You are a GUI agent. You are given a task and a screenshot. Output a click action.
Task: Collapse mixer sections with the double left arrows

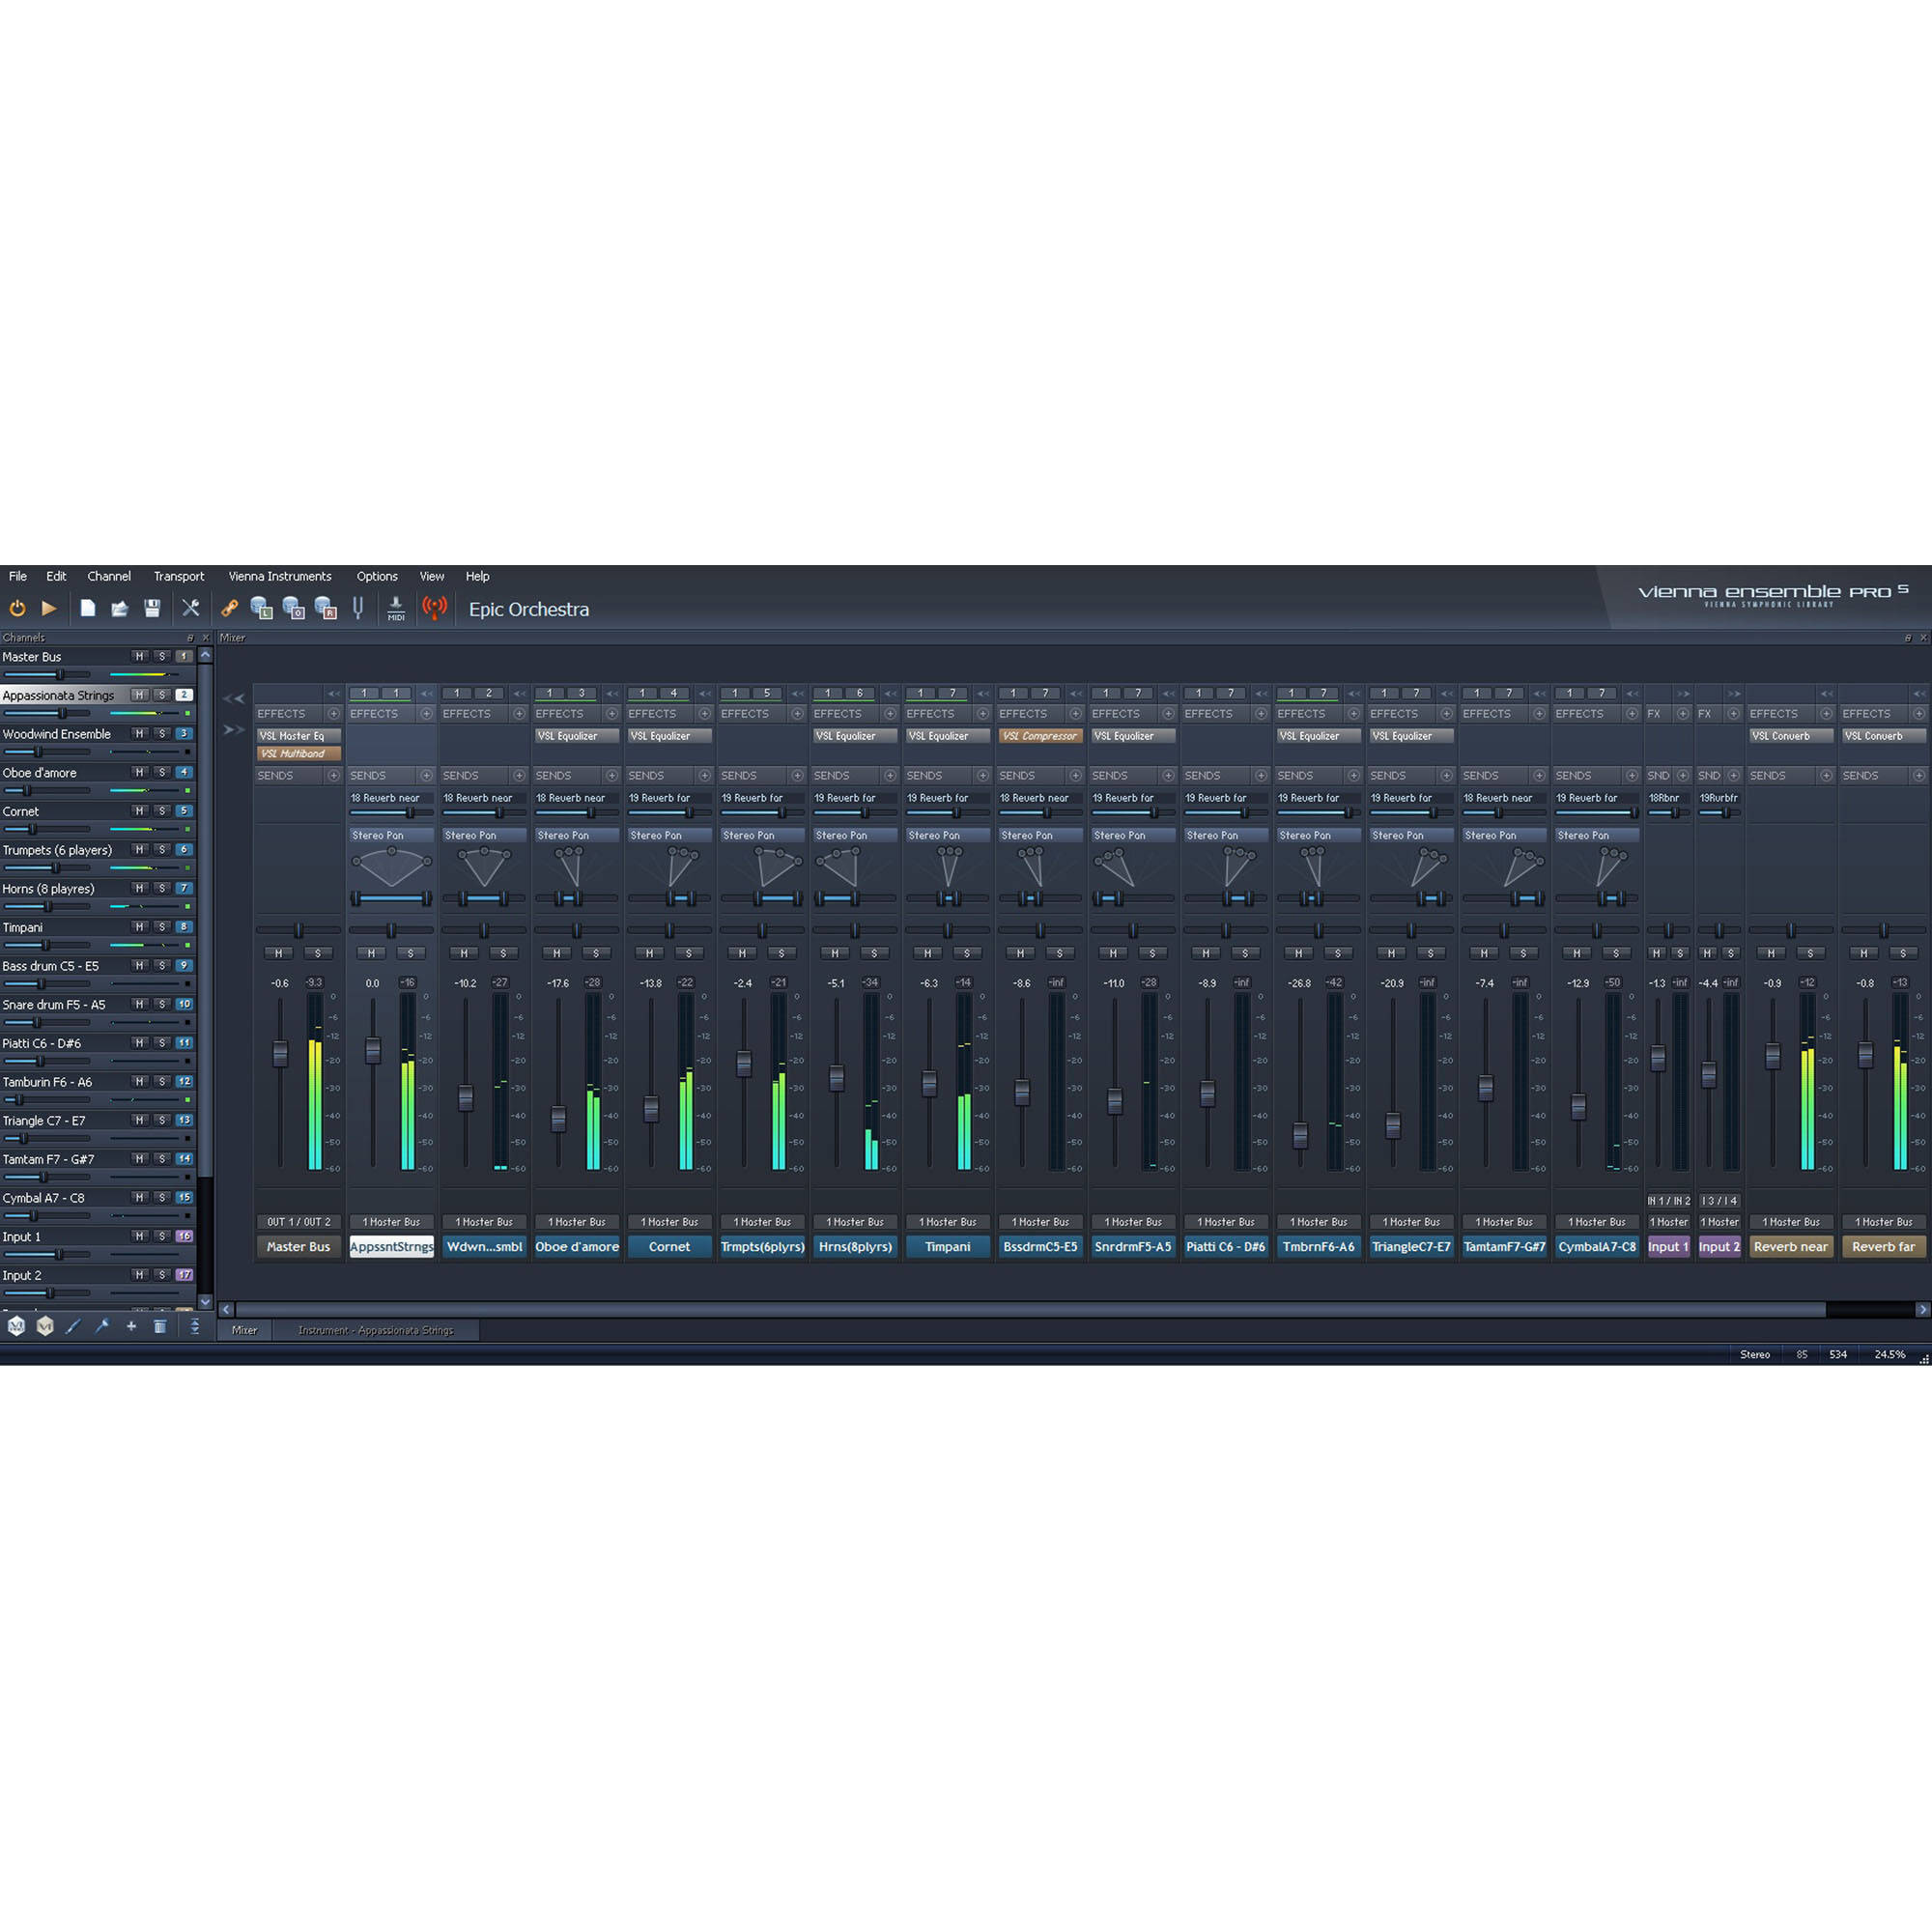point(233,699)
